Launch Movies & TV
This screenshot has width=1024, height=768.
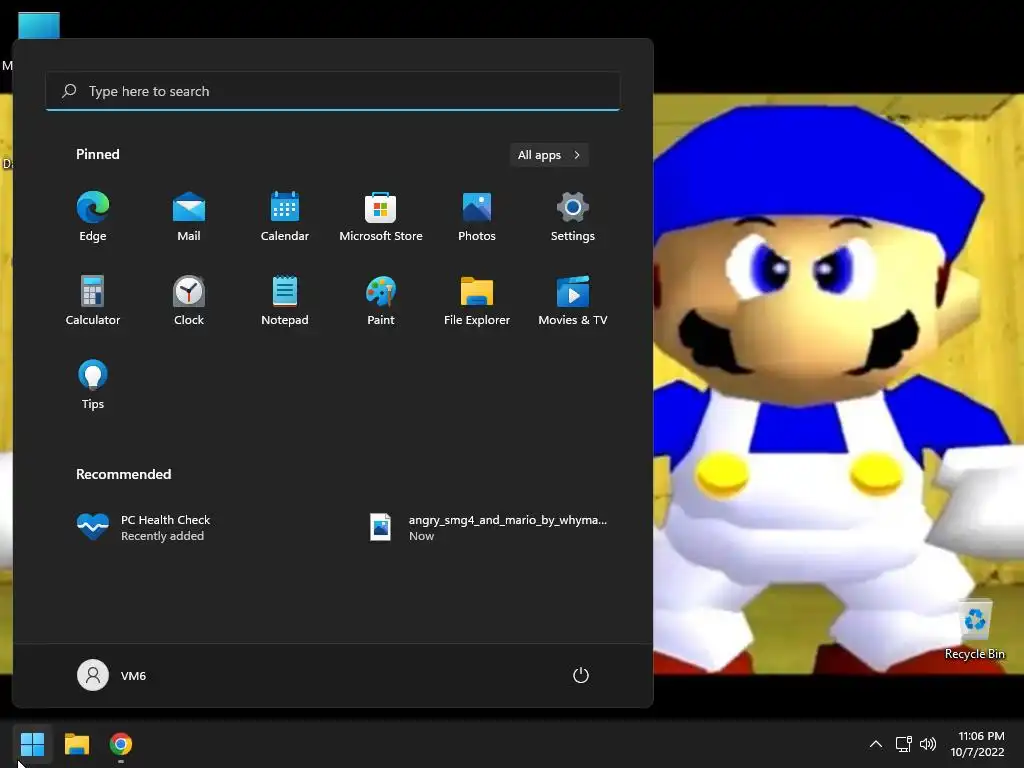pyautogui.click(x=573, y=301)
